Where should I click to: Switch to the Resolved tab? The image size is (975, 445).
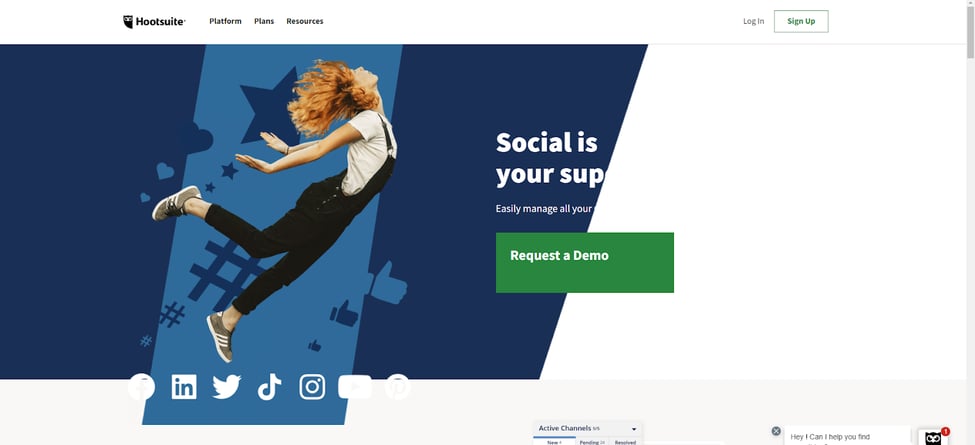625,442
